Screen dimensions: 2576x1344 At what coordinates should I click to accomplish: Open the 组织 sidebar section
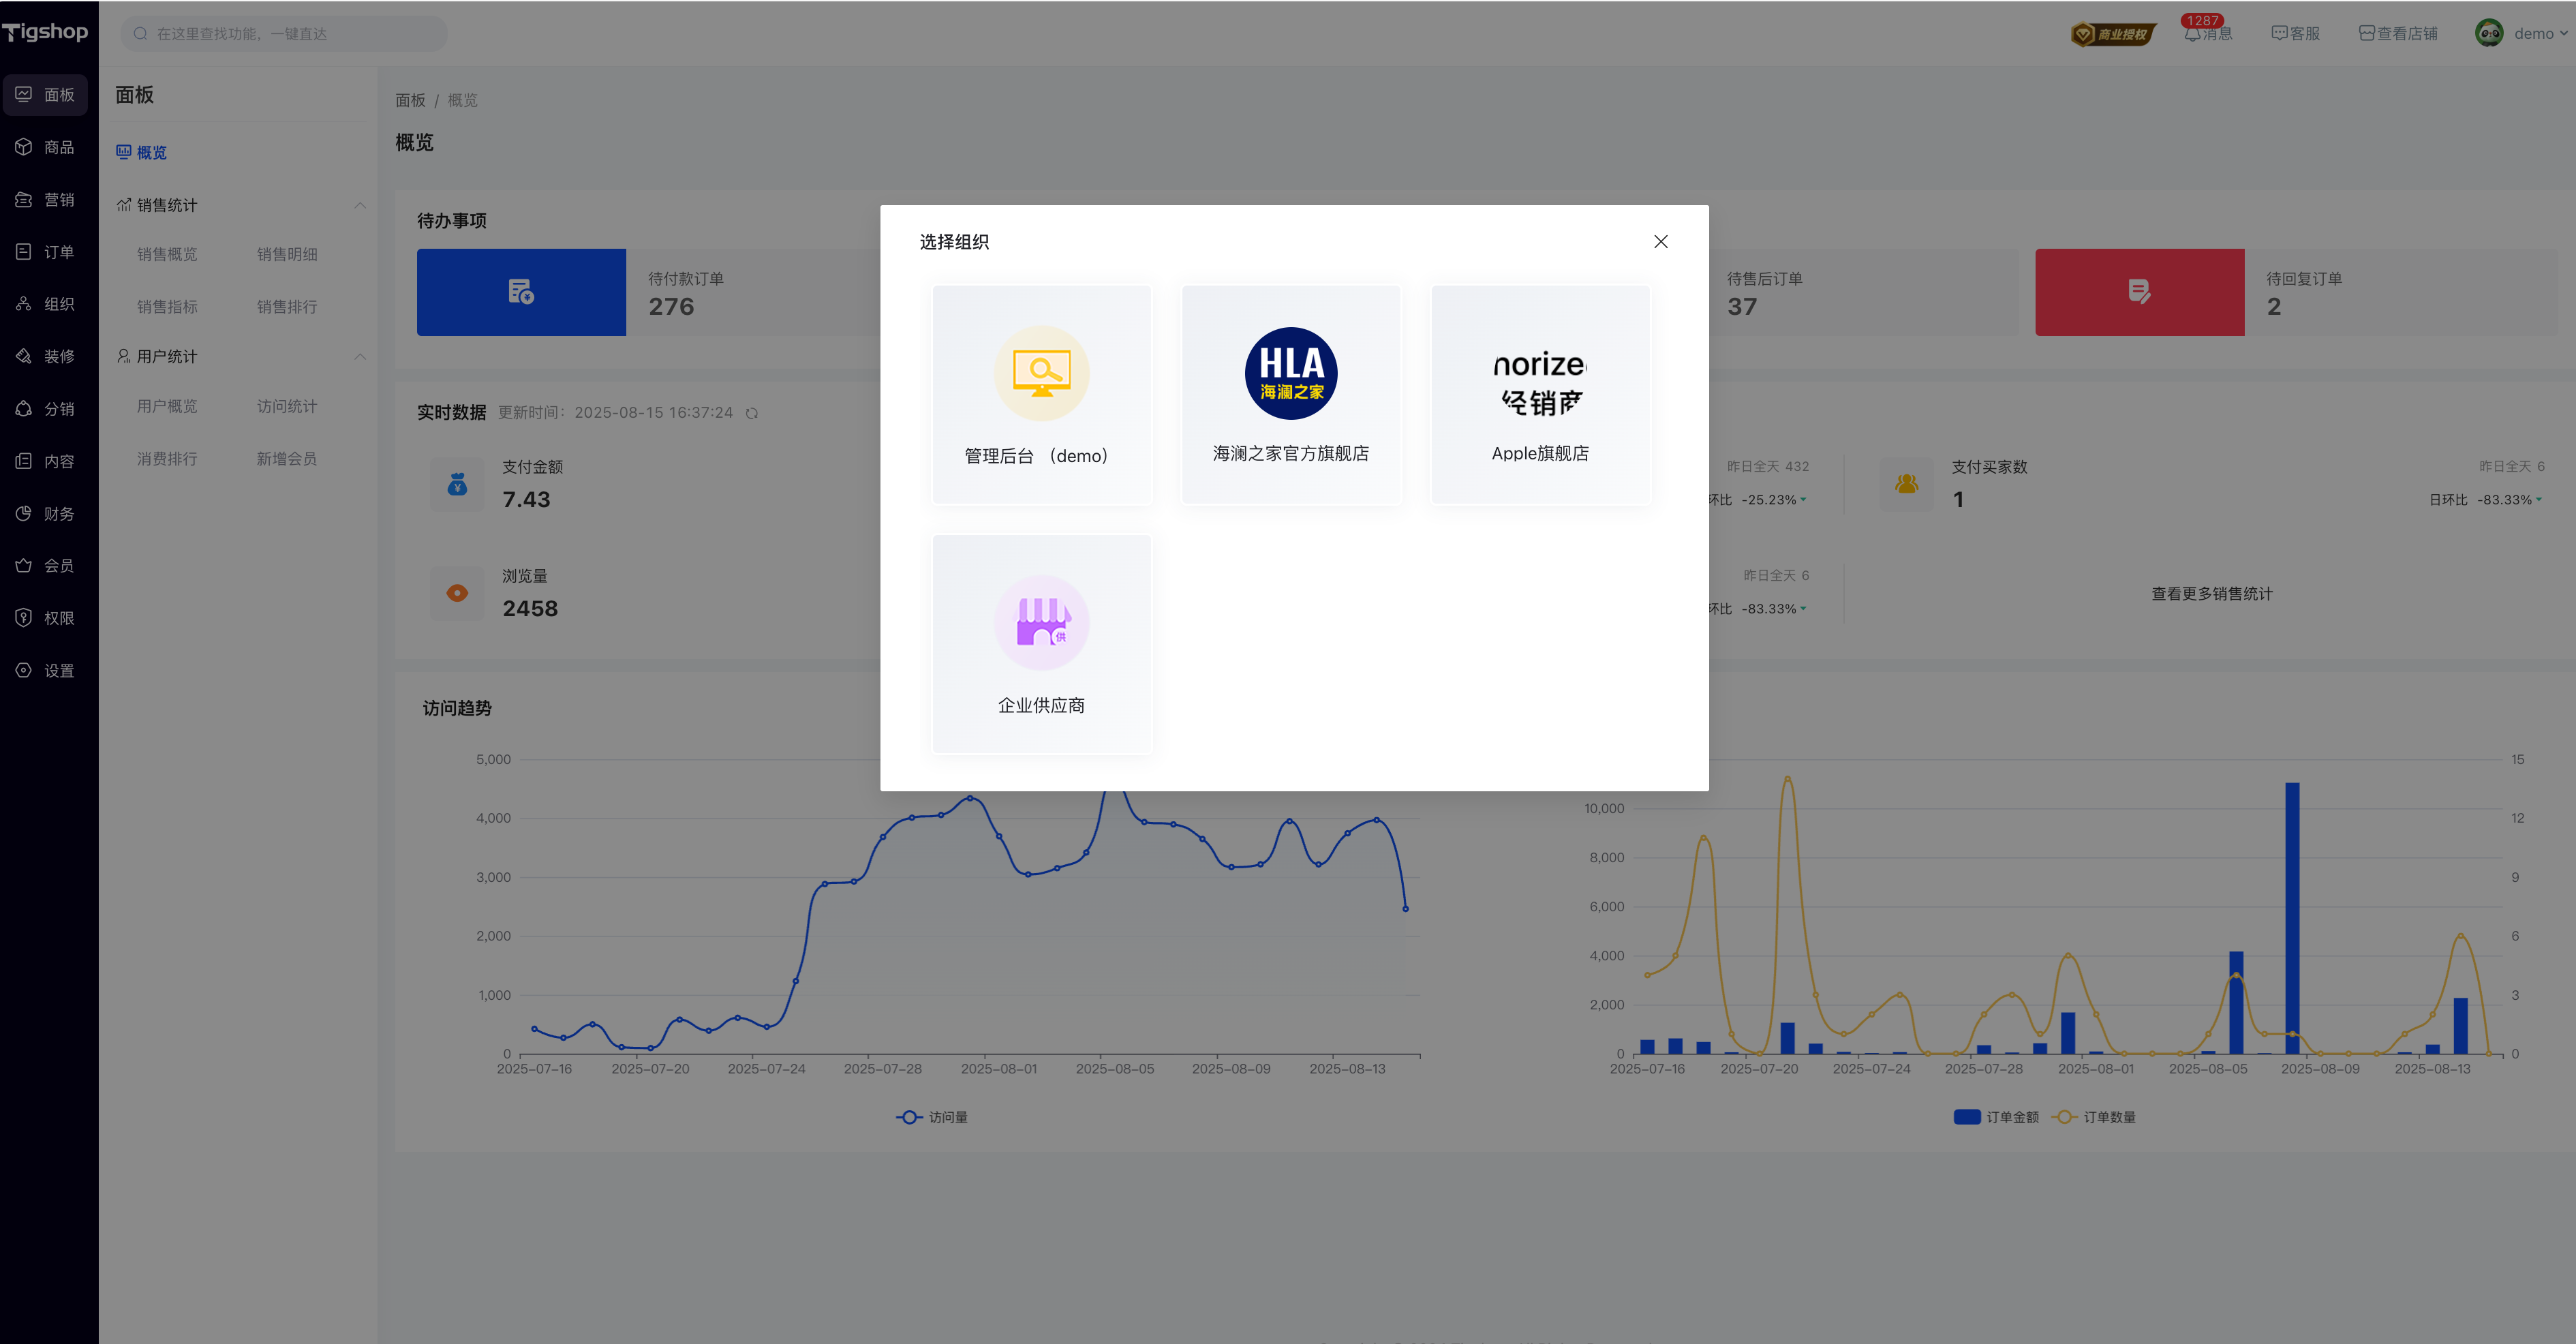click(x=46, y=304)
